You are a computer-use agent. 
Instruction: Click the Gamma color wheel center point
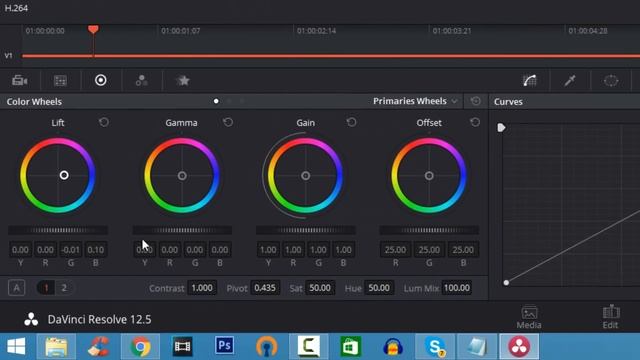(182, 176)
